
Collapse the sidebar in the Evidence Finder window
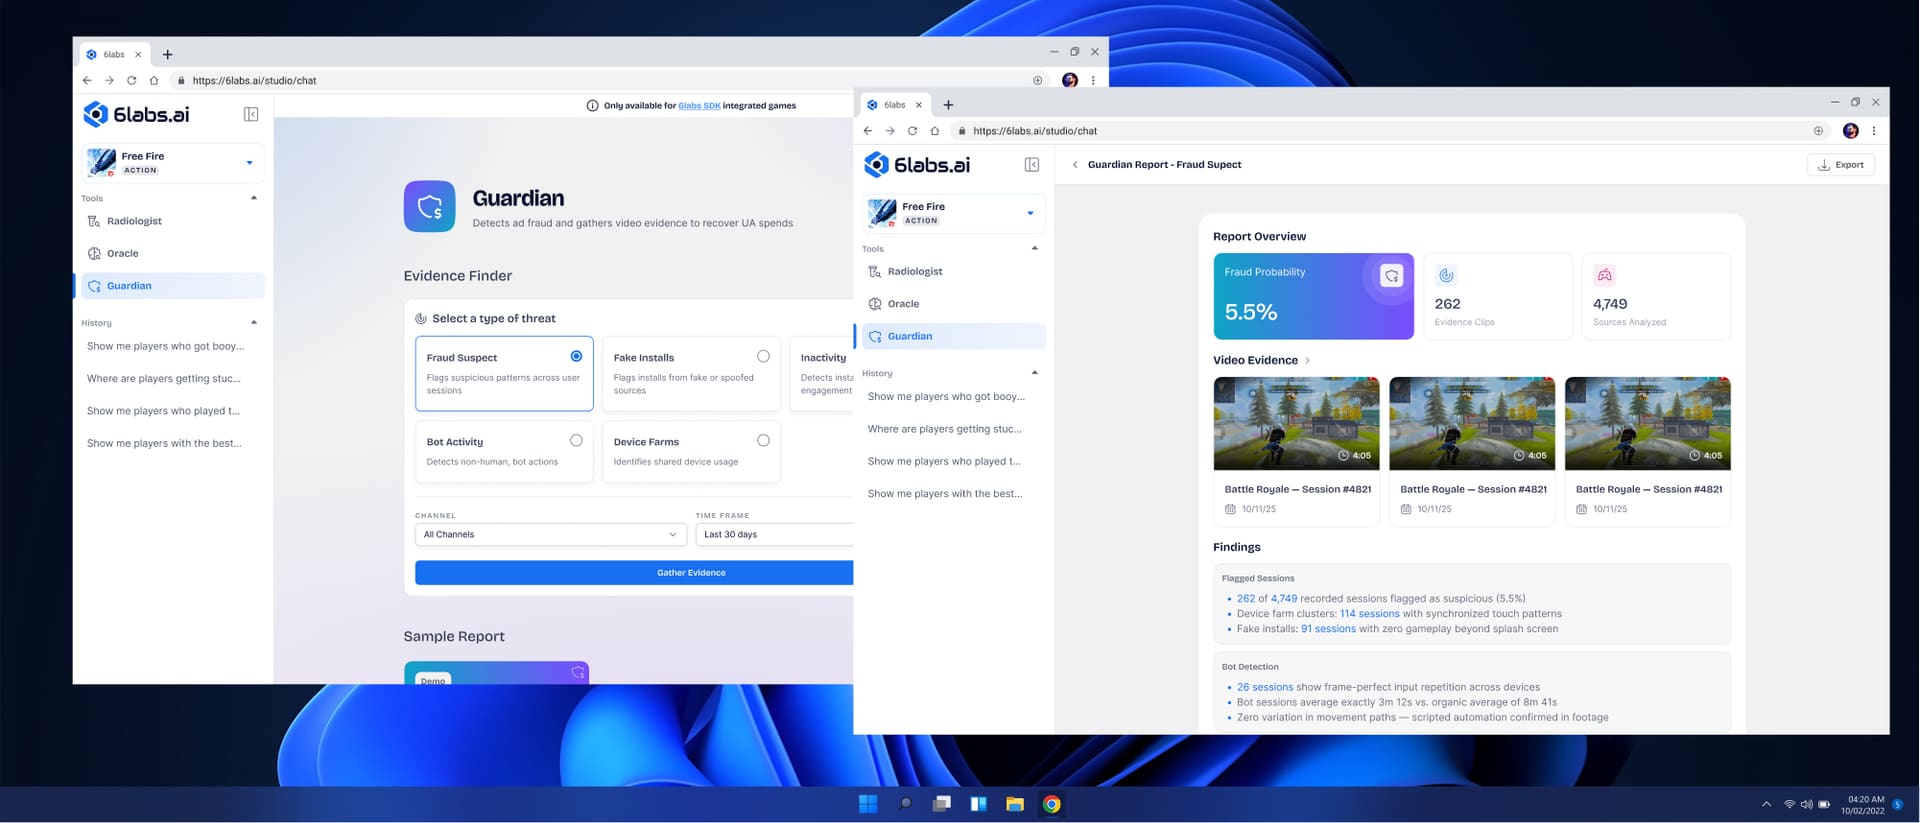pos(251,114)
